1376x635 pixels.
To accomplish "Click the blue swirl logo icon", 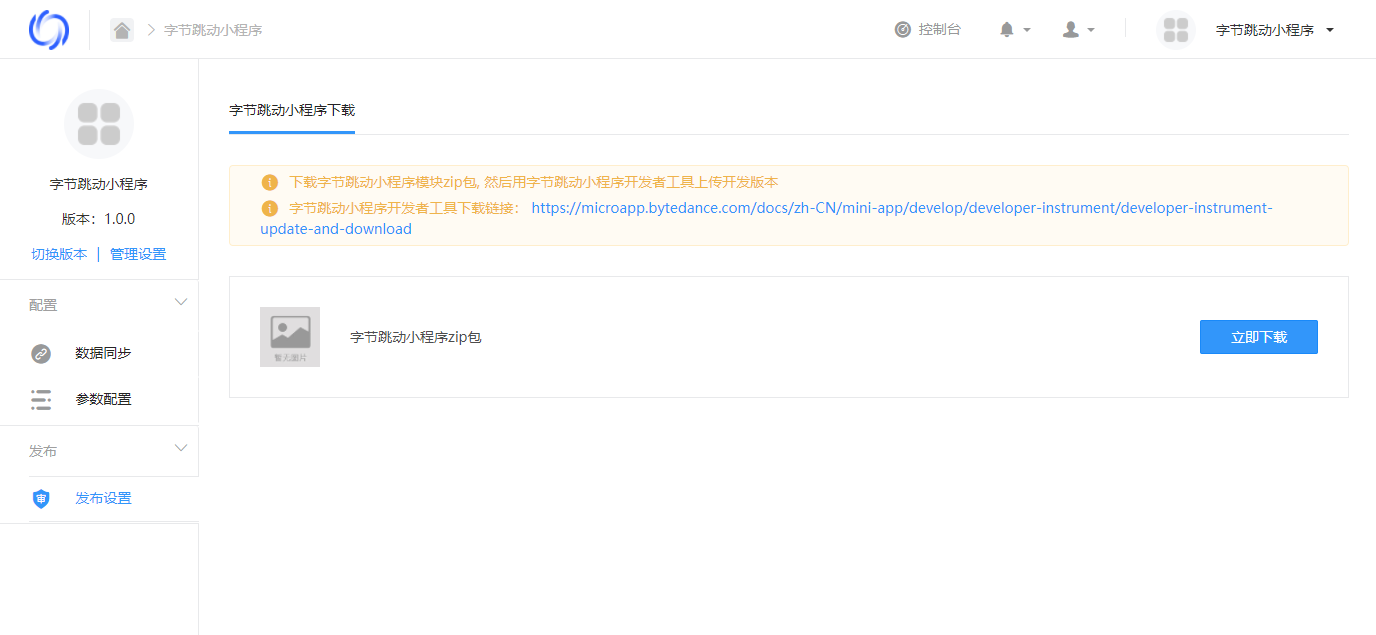I will click(x=49, y=29).
